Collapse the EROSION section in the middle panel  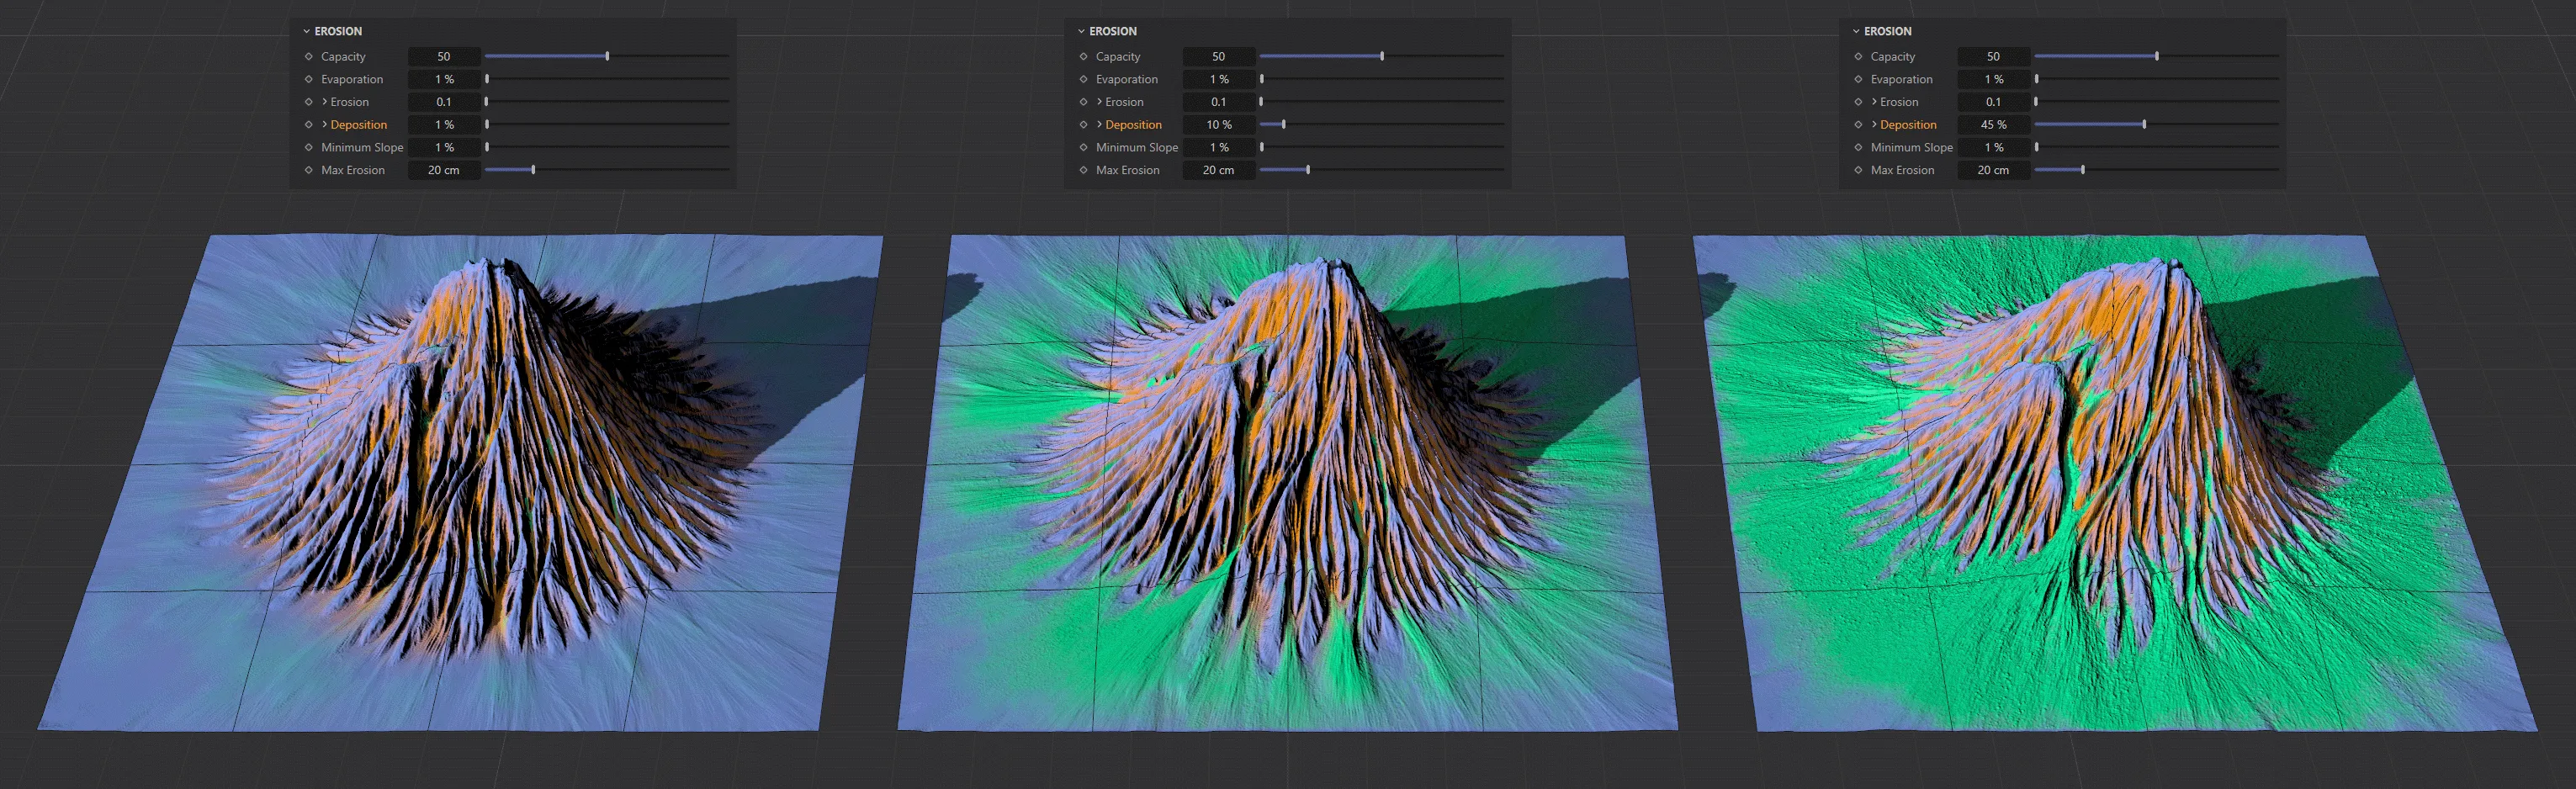point(1080,31)
